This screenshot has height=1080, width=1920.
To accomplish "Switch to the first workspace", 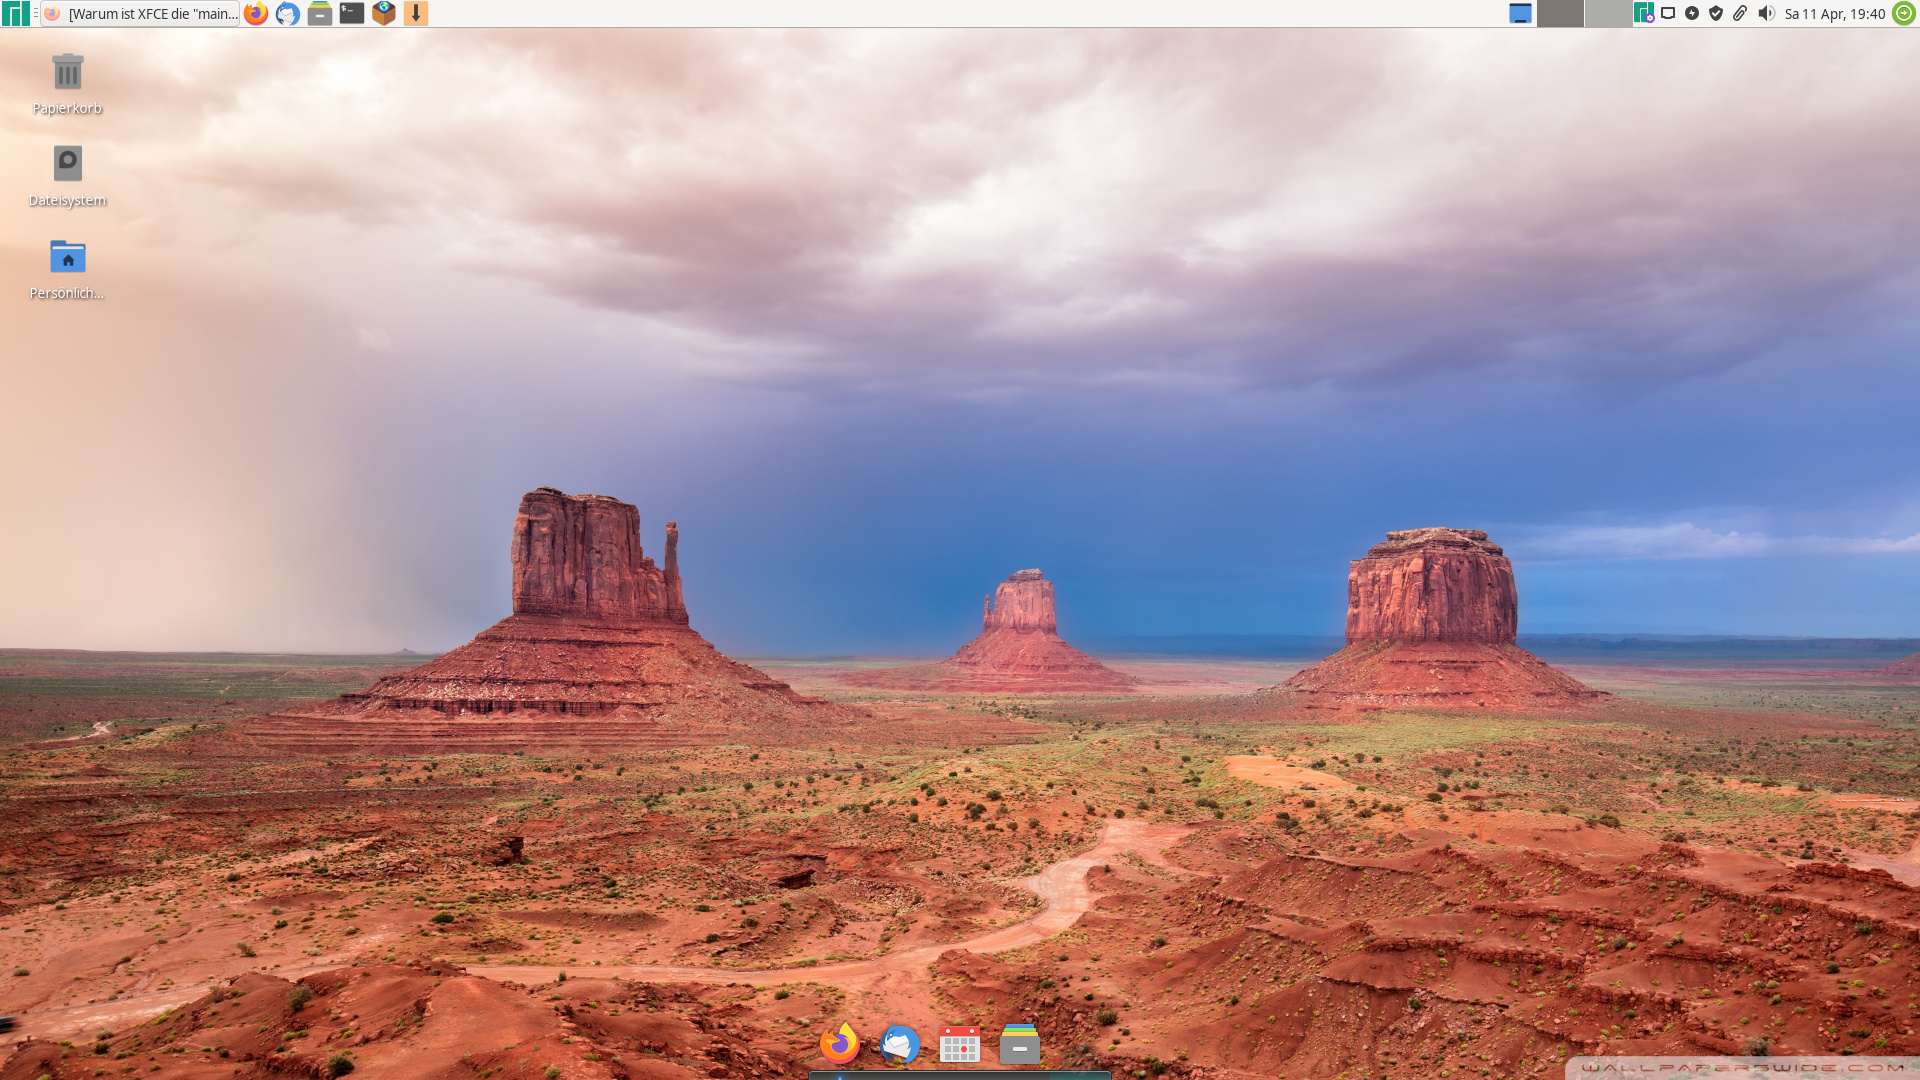I will [1560, 14].
